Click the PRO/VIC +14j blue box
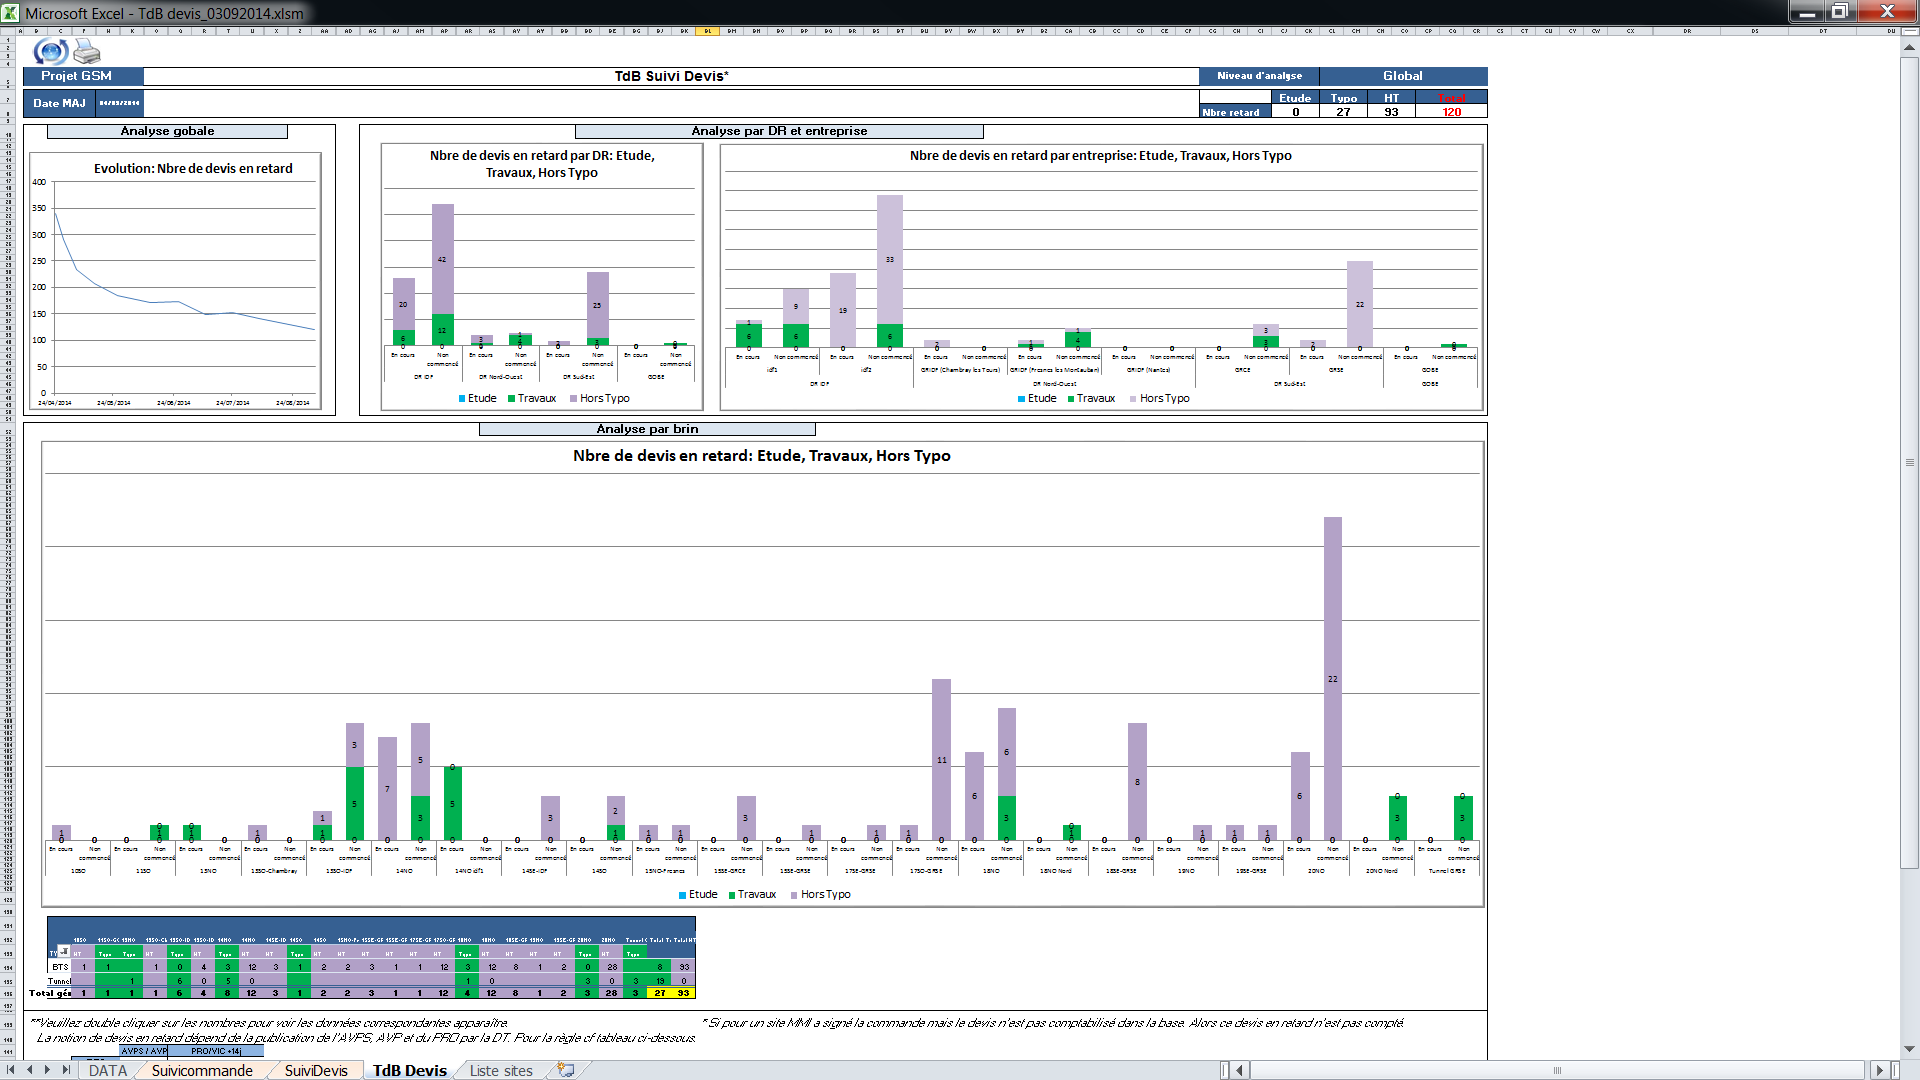 coord(215,1051)
